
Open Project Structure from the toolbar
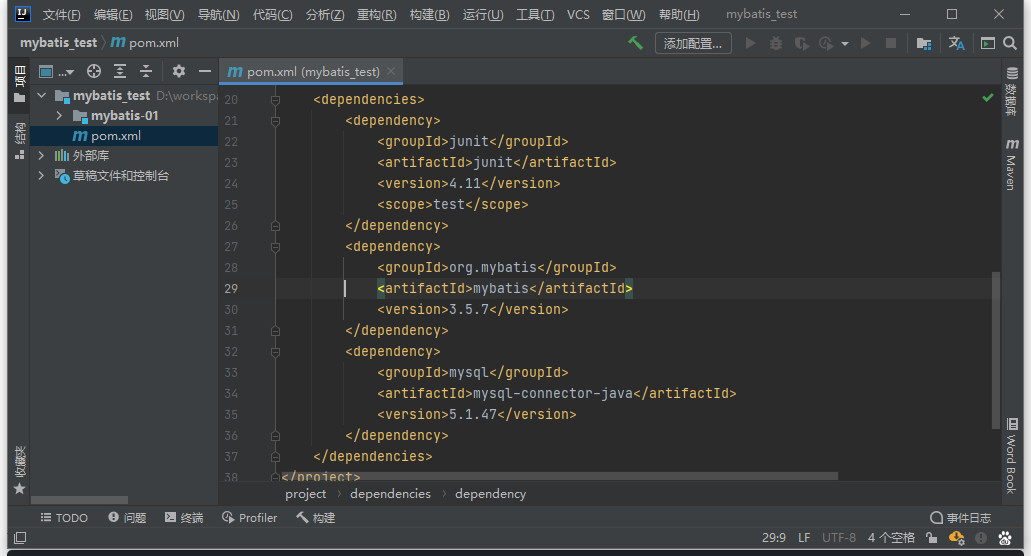click(923, 43)
